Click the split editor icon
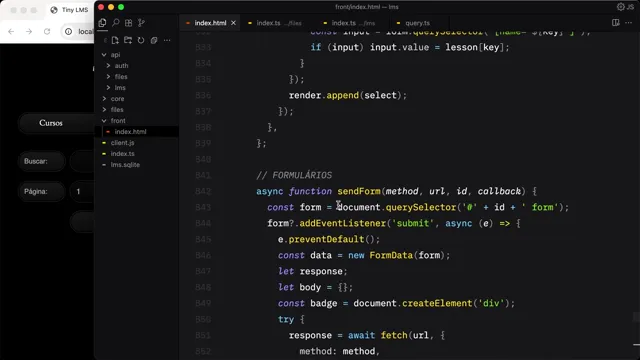640x360 pixels. [616, 22]
